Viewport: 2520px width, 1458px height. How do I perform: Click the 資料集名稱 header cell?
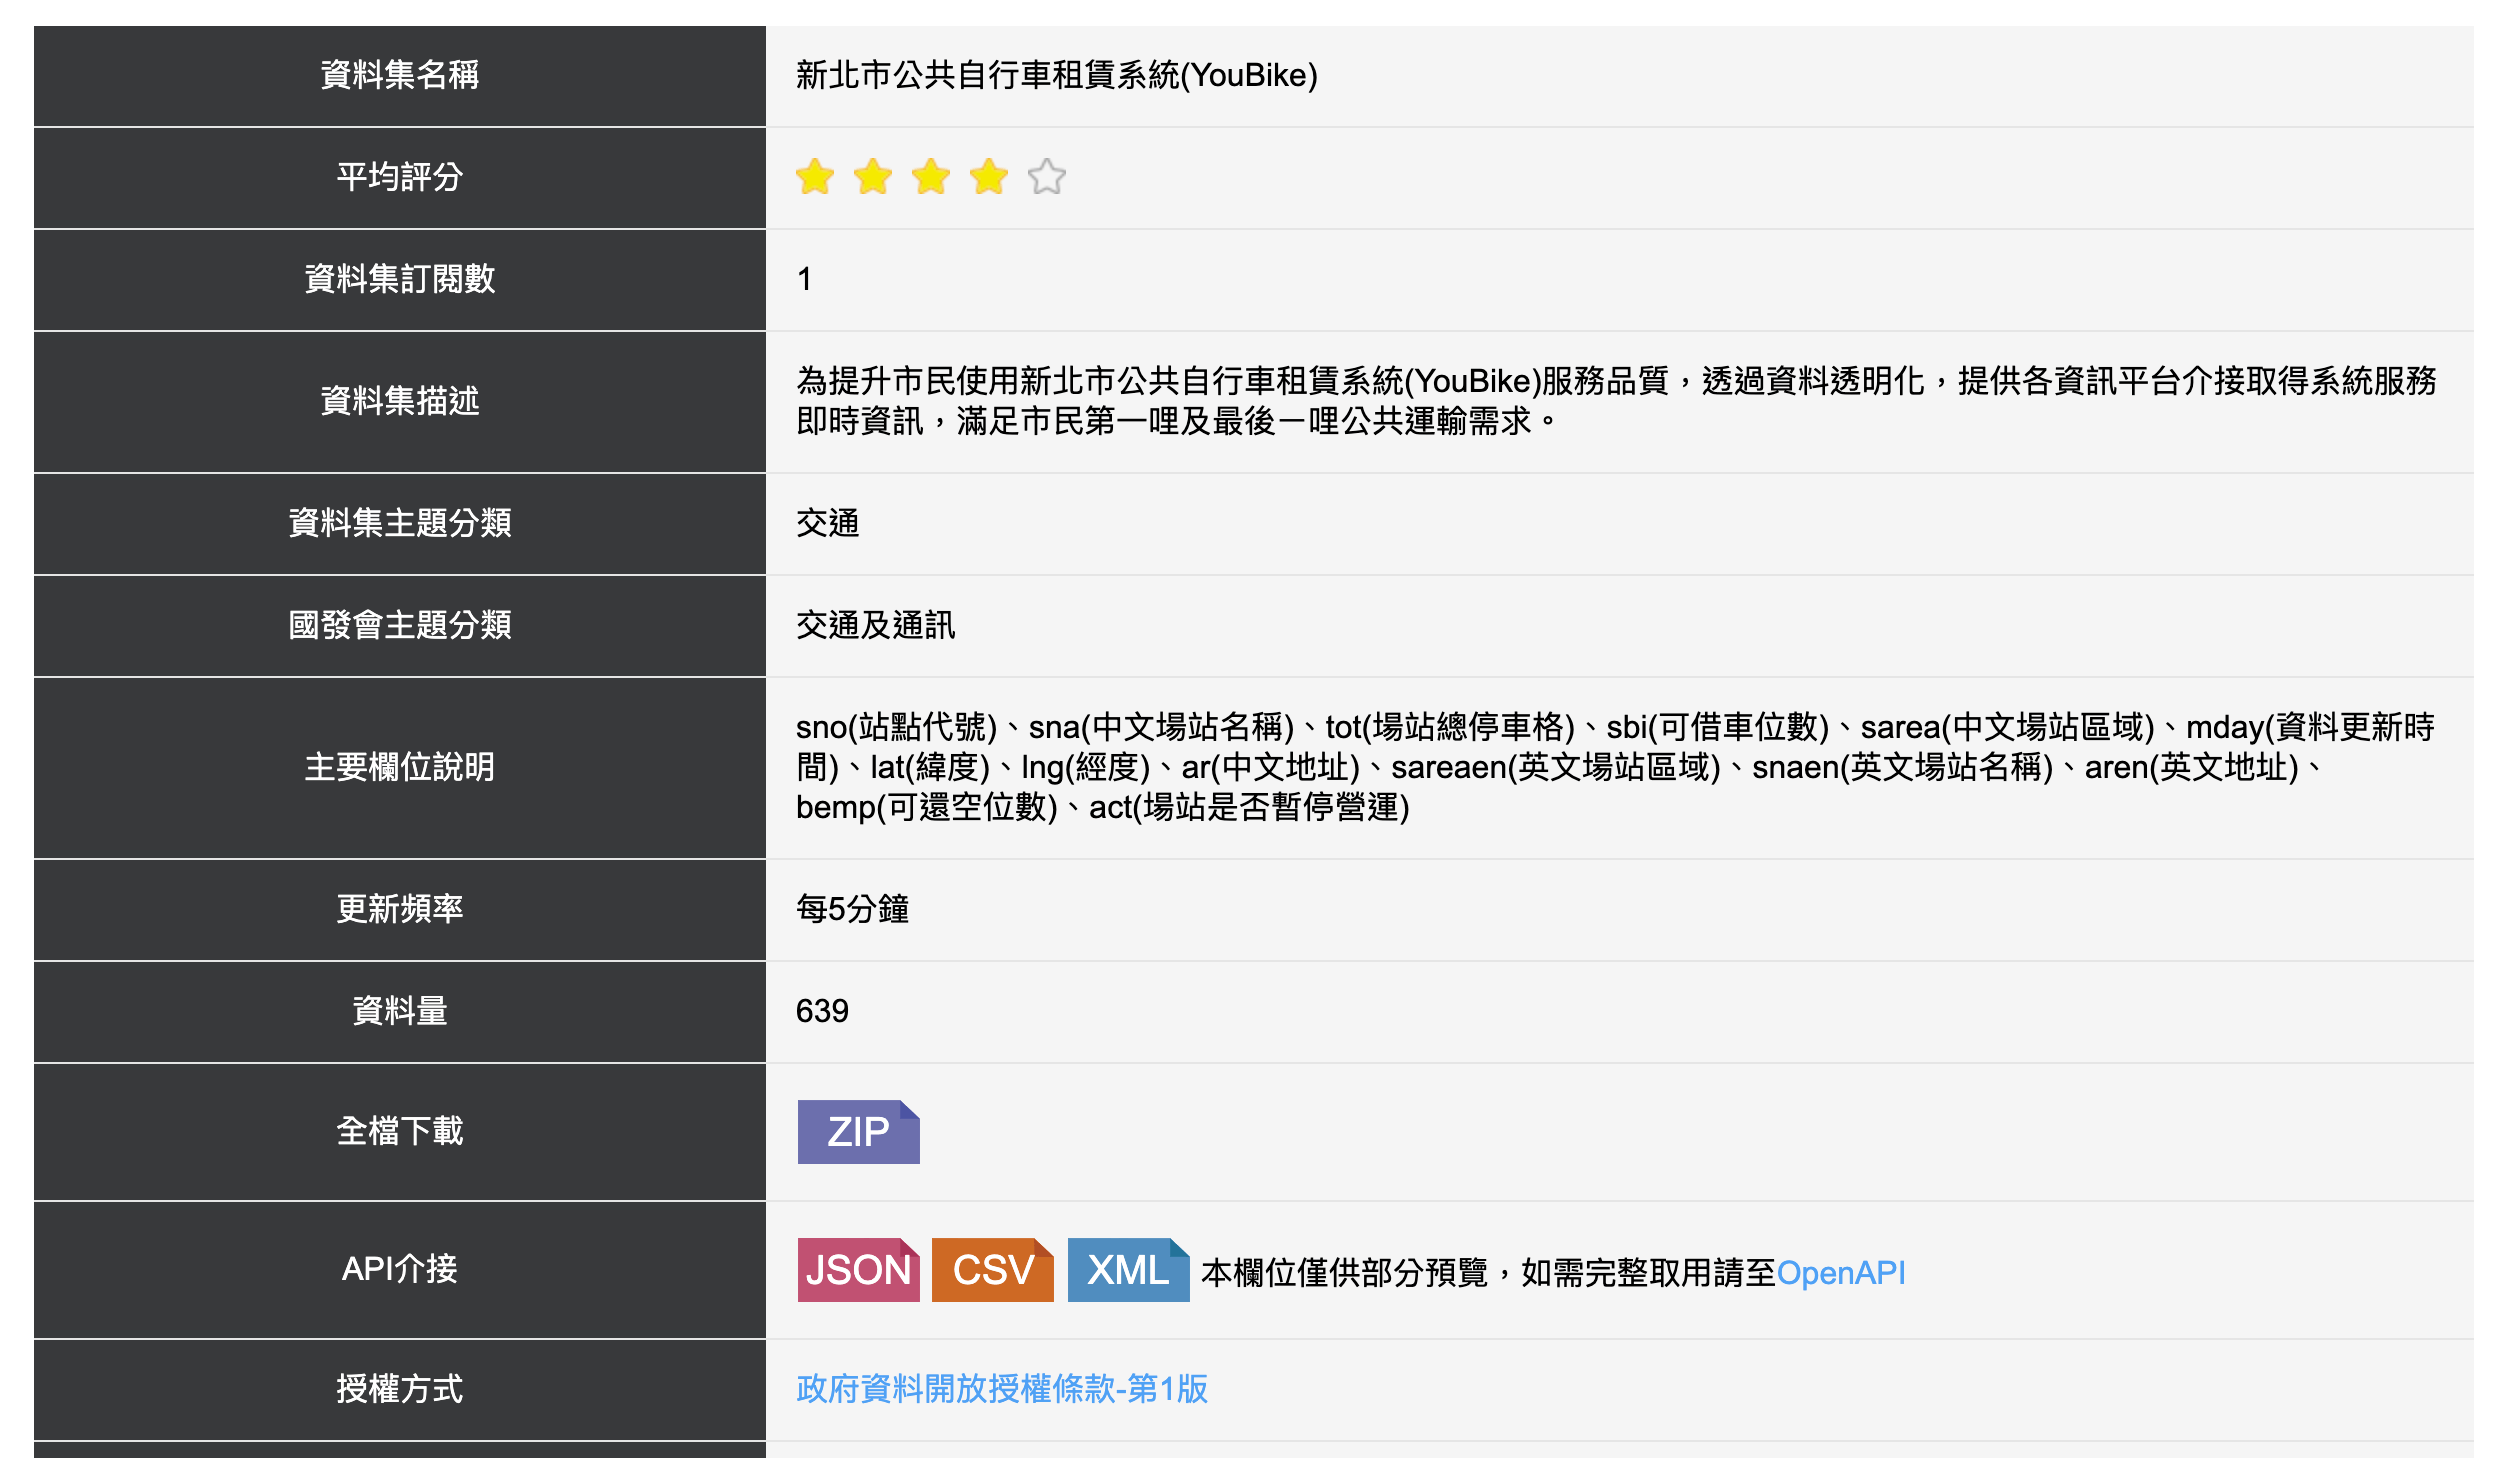pos(400,76)
